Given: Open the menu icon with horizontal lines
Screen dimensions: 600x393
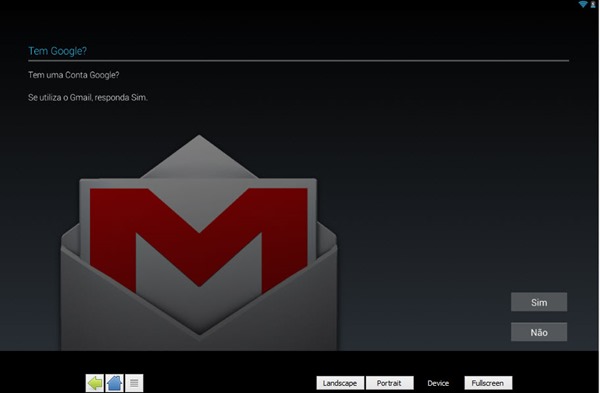Looking at the screenshot, I should (134, 383).
